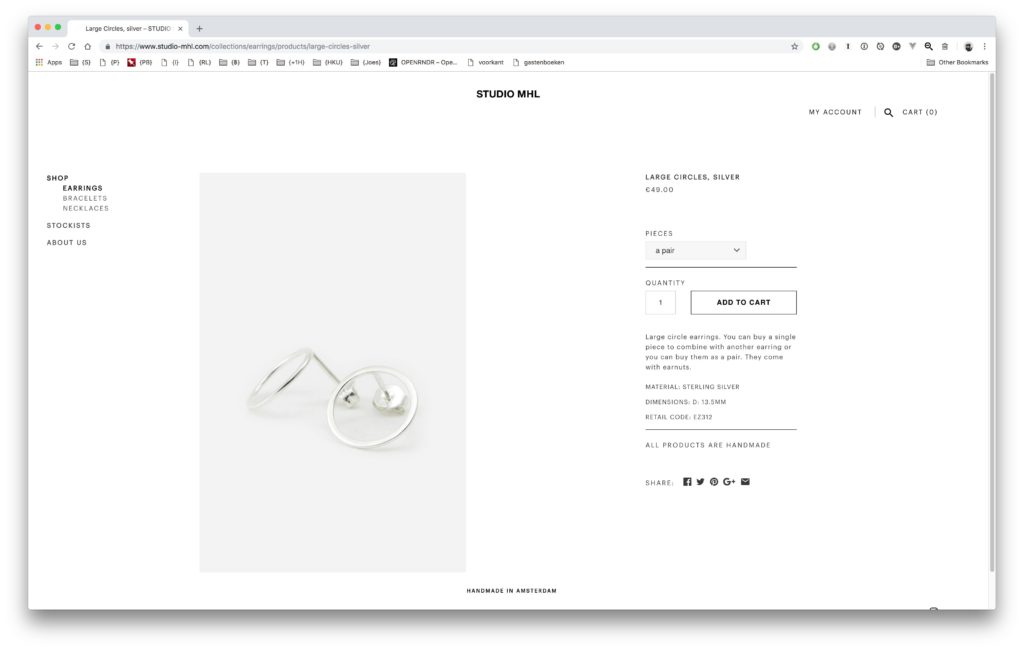Share on Pinterest icon
Image resolution: width=1024 pixels, height=650 pixels.
[714, 481]
